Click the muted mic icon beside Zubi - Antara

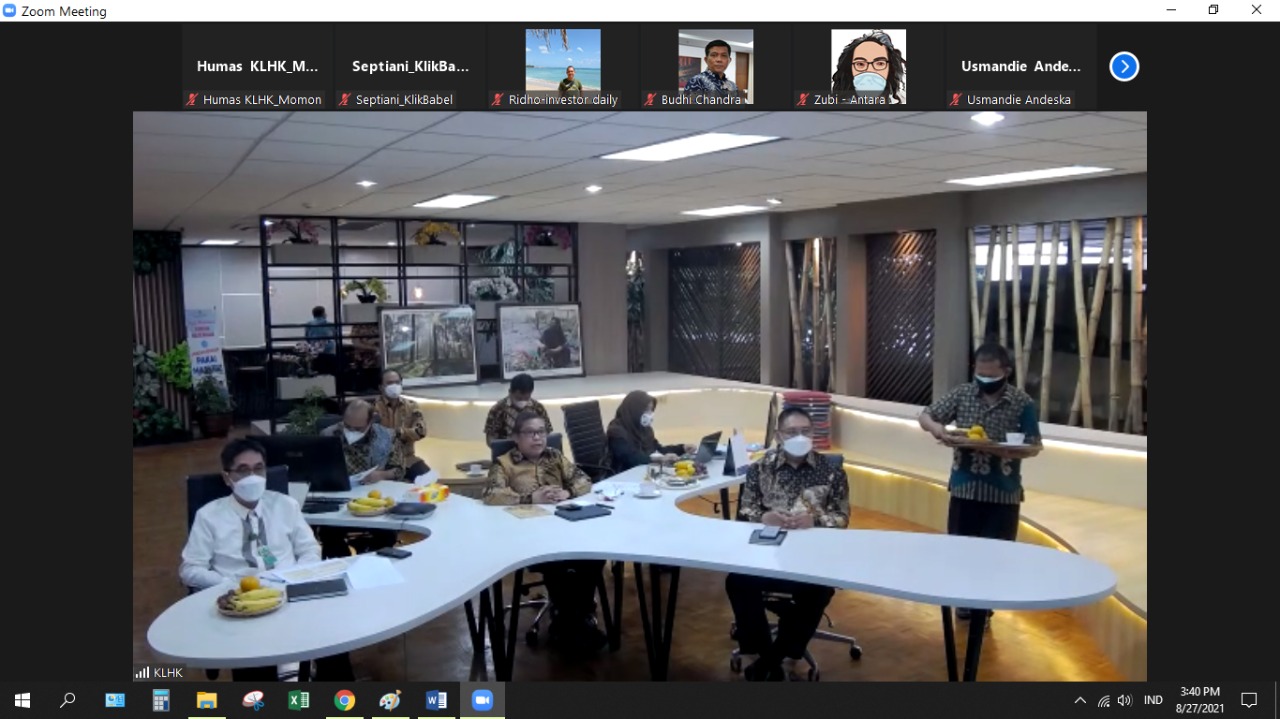coord(803,100)
